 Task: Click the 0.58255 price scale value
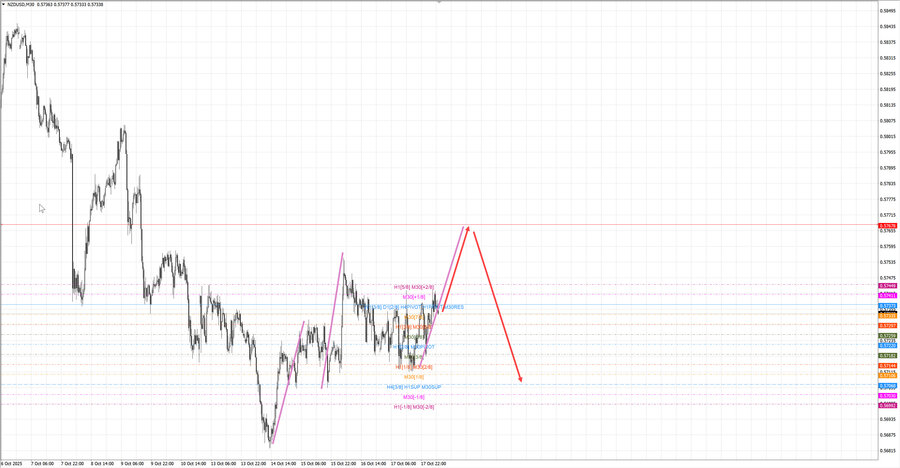click(888, 74)
